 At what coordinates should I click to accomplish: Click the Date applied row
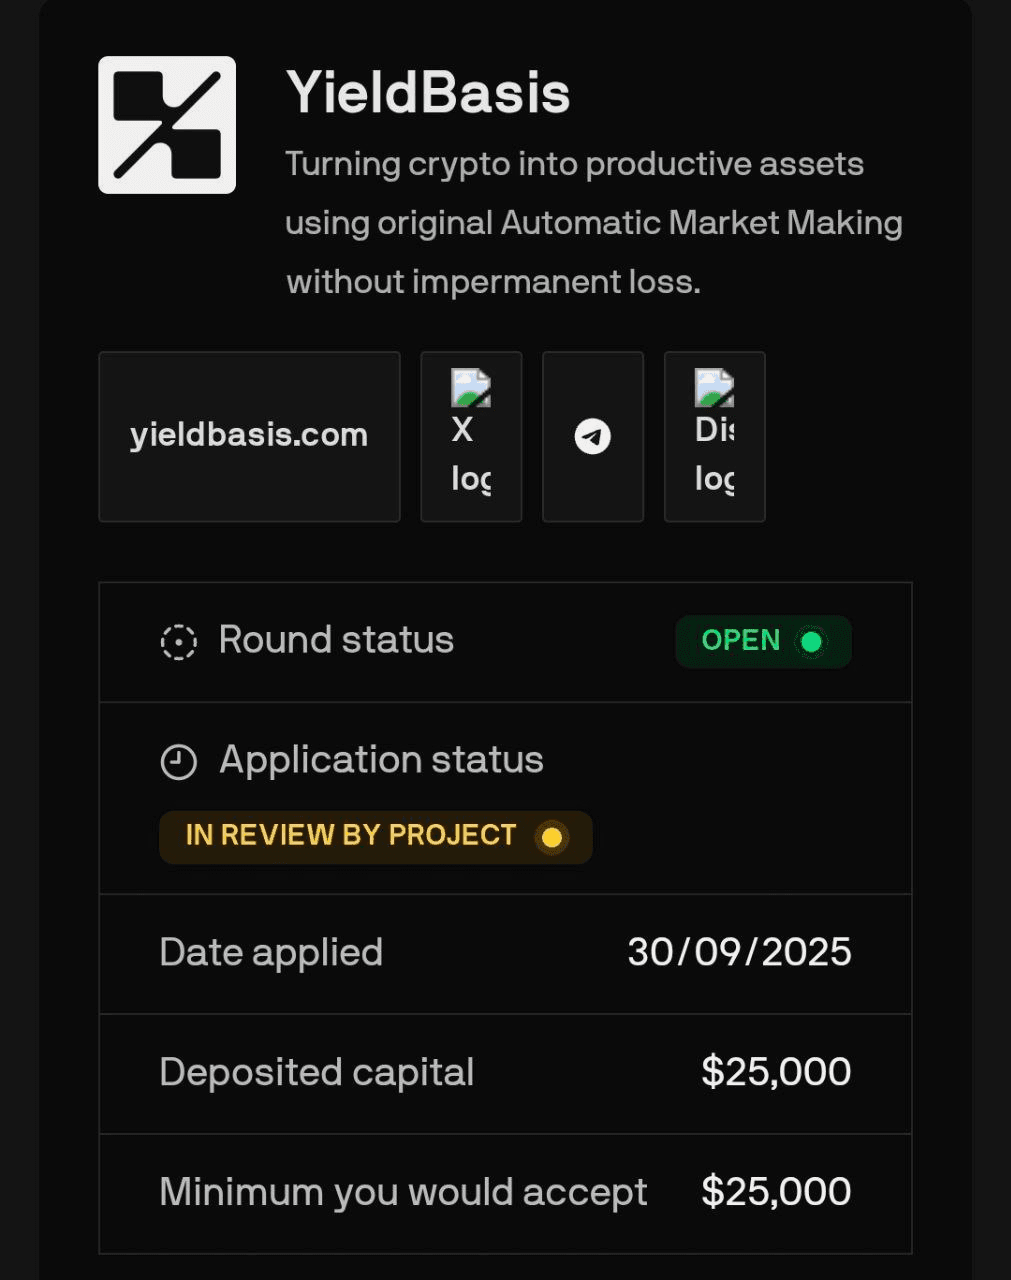tap(505, 954)
